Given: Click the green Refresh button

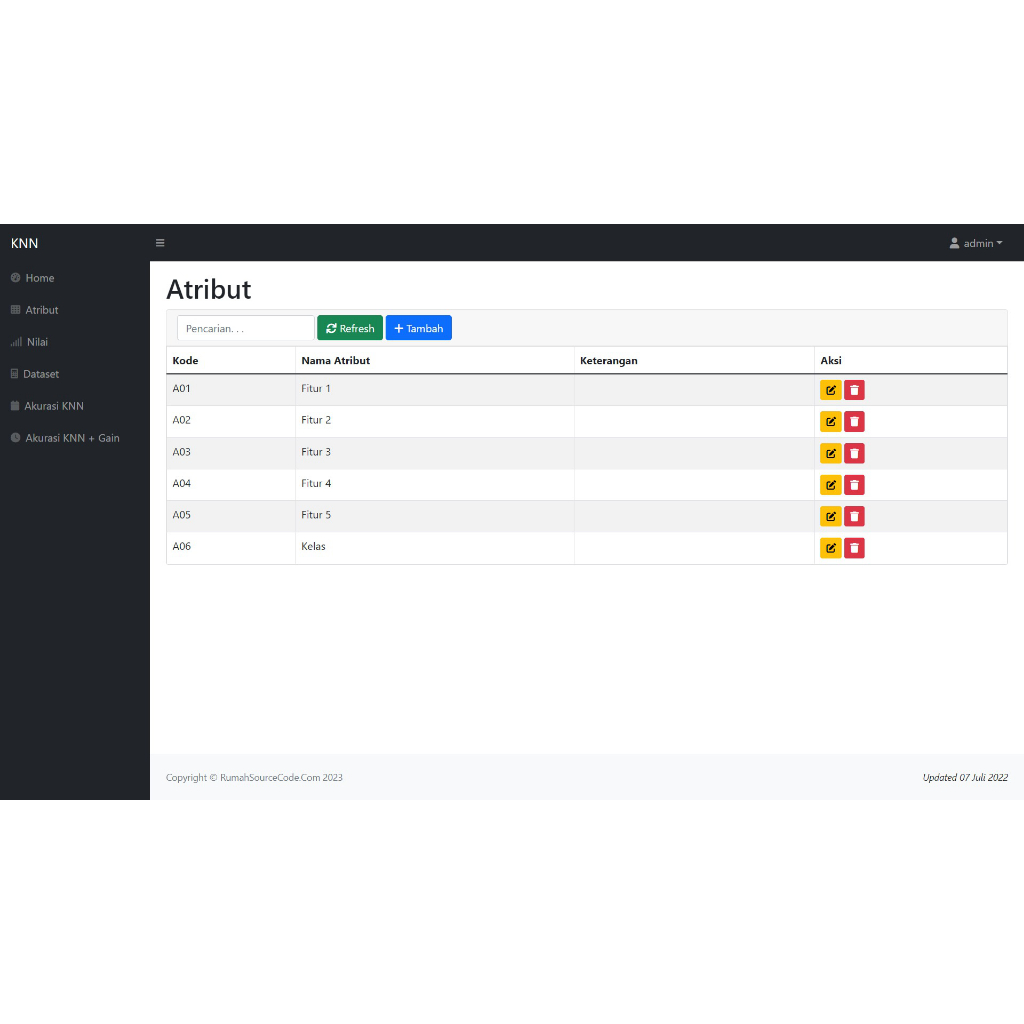Looking at the screenshot, I should click(350, 328).
